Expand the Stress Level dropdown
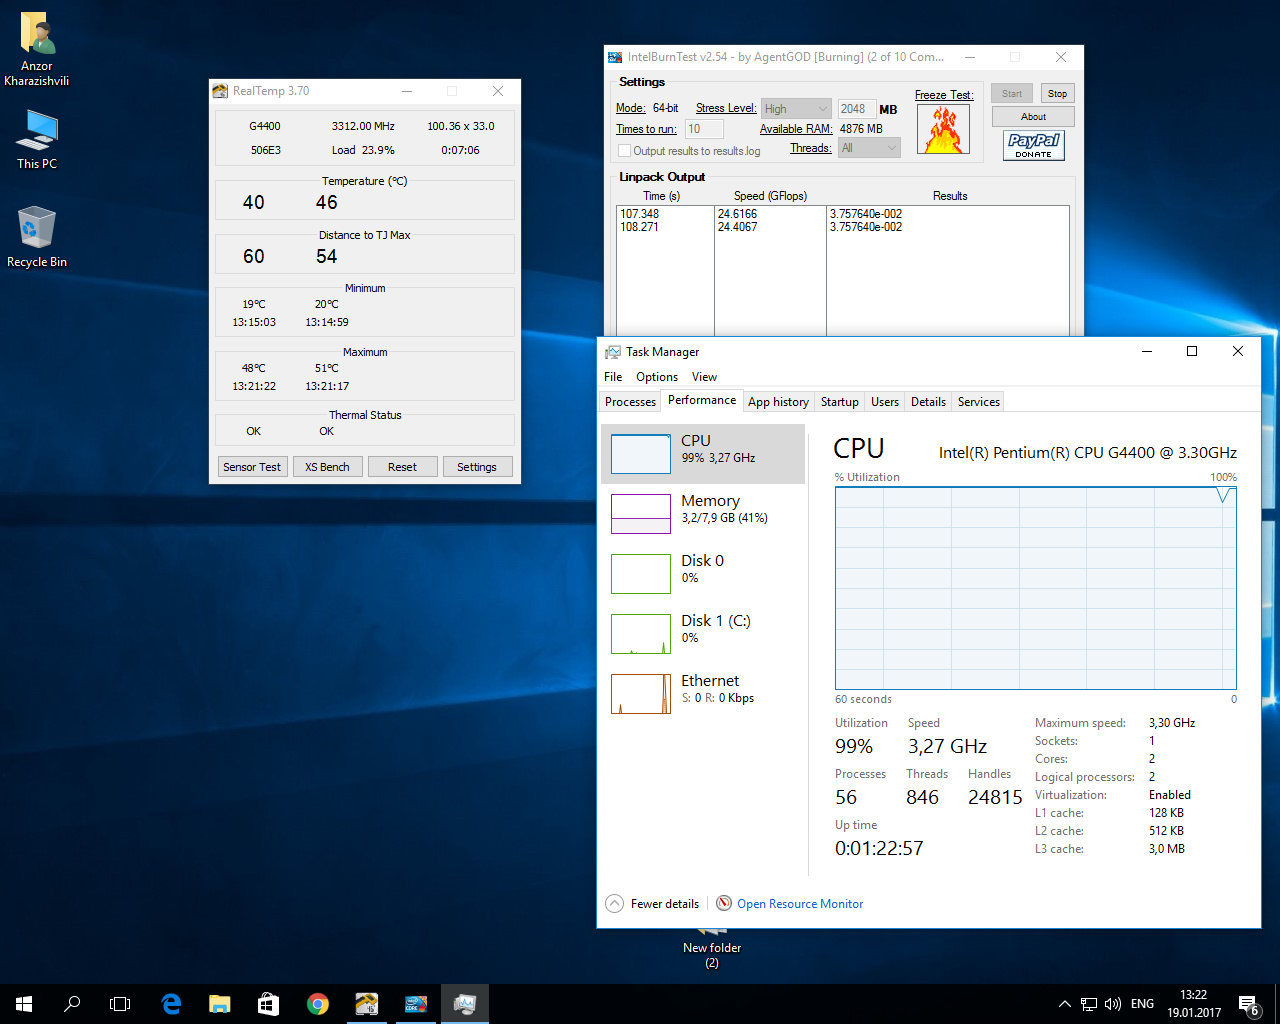Screen dimensions: 1280x1024 click(x=796, y=109)
